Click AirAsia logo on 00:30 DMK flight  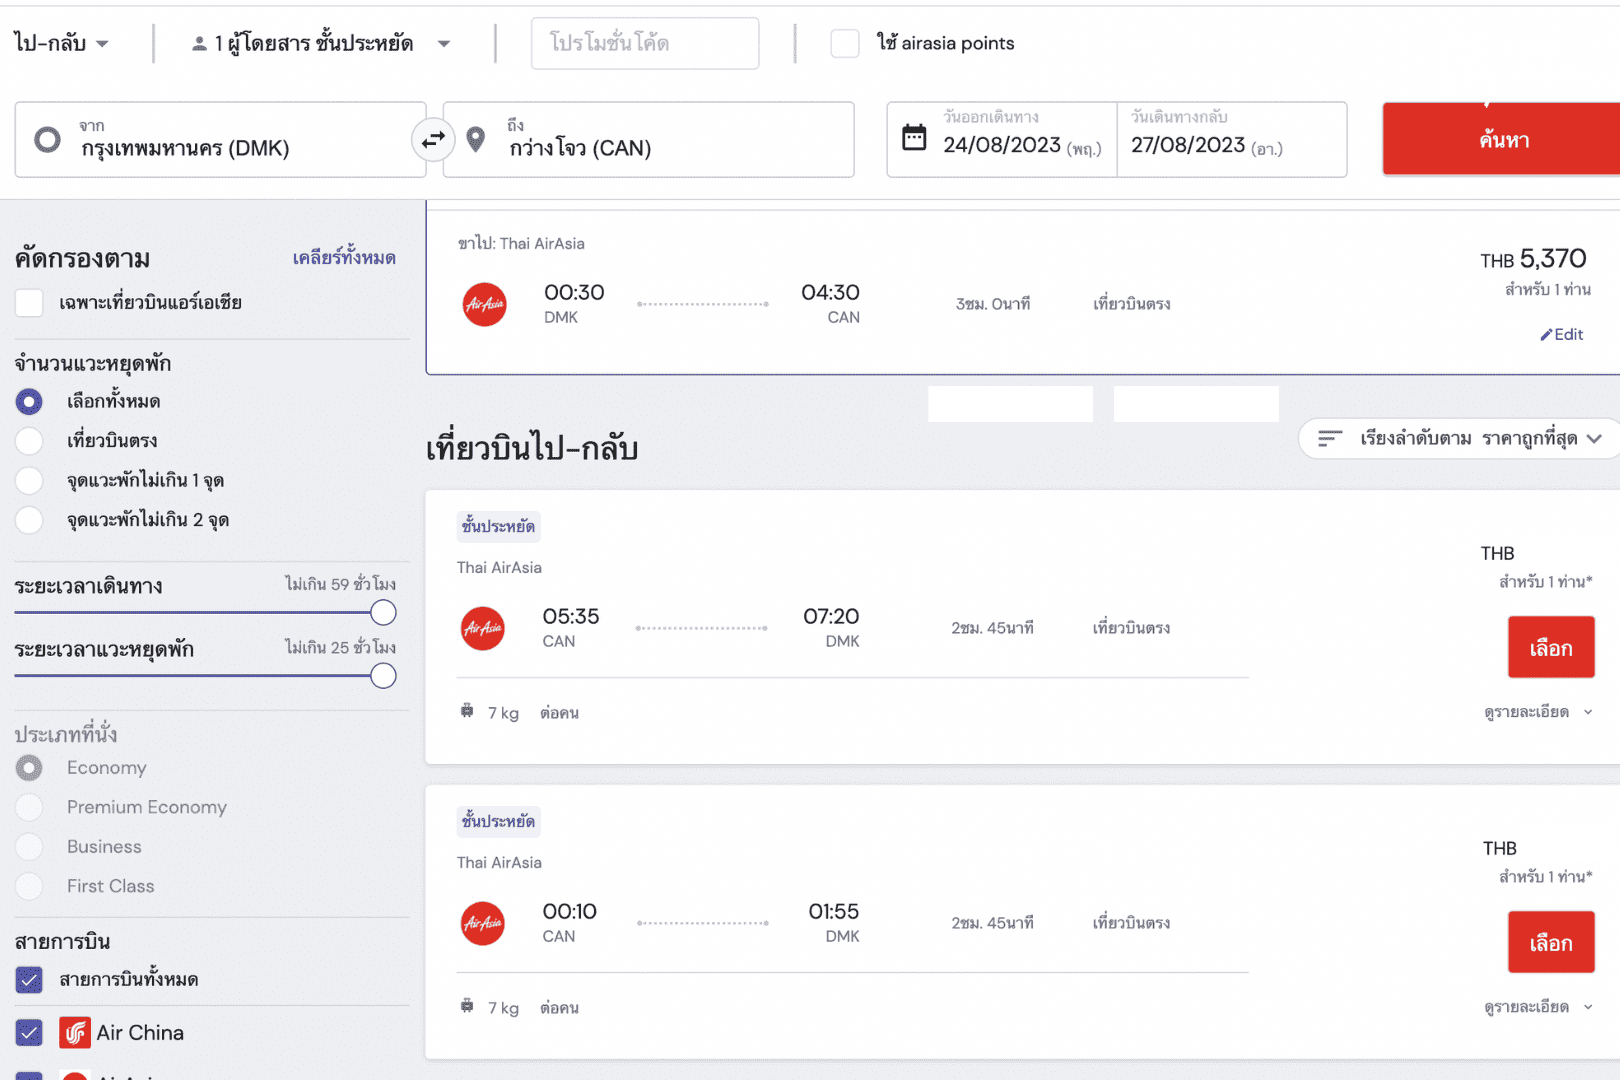485,304
